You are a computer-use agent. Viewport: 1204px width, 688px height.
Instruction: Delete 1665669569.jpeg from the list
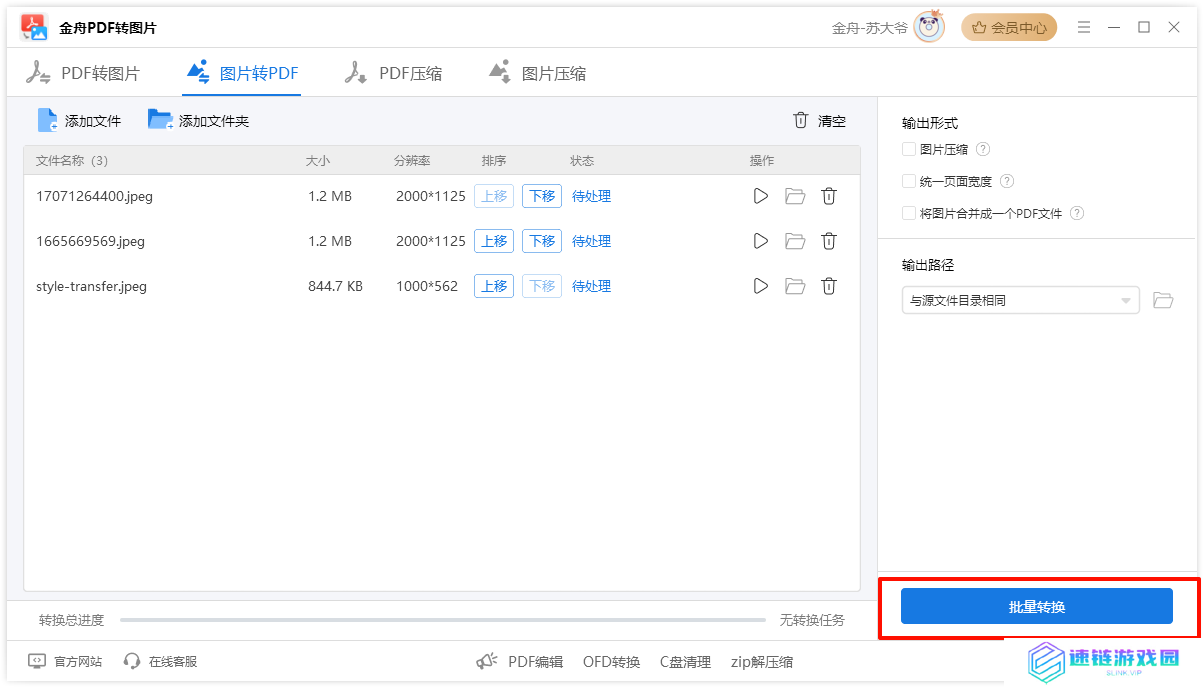[x=829, y=241]
